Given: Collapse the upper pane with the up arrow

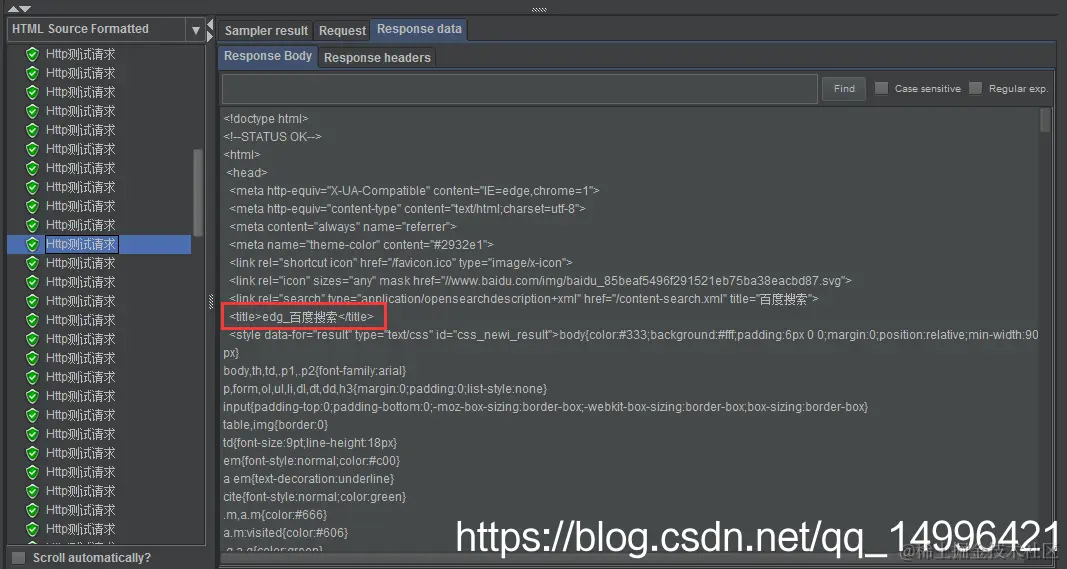Looking at the screenshot, I should point(13,9).
